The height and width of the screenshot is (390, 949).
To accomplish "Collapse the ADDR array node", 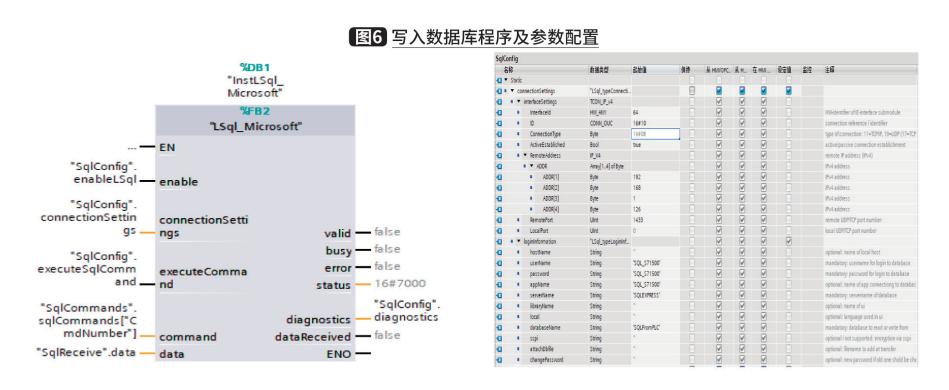I will coord(531,167).
